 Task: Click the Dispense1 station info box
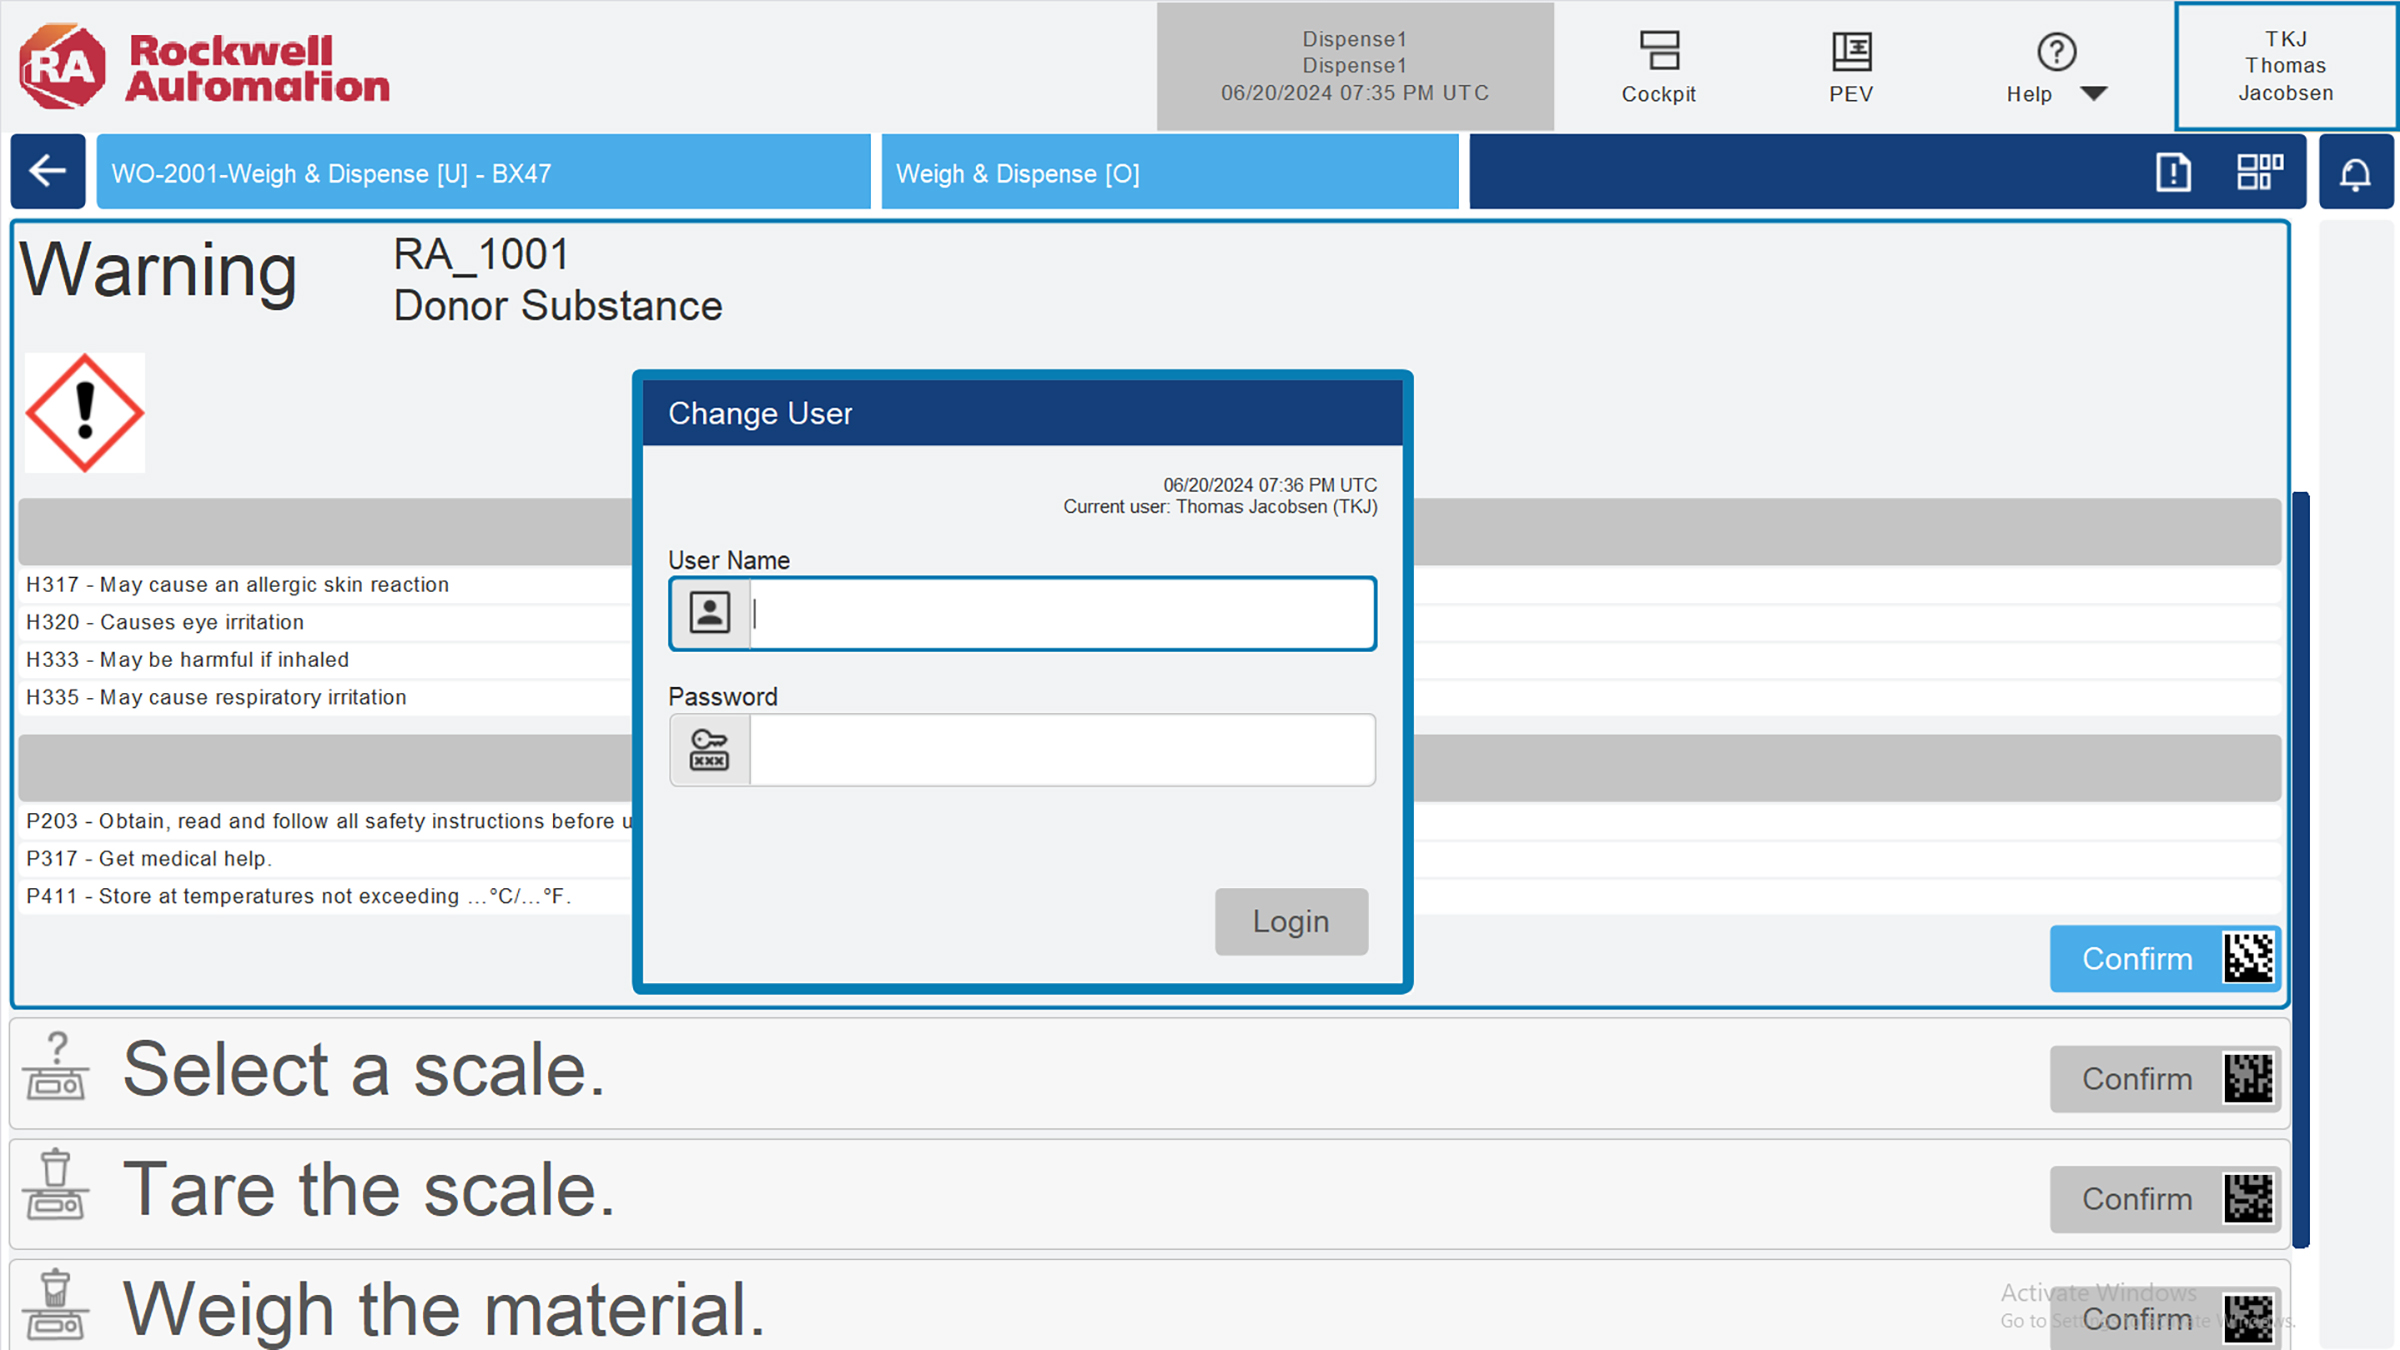click(1354, 66)
